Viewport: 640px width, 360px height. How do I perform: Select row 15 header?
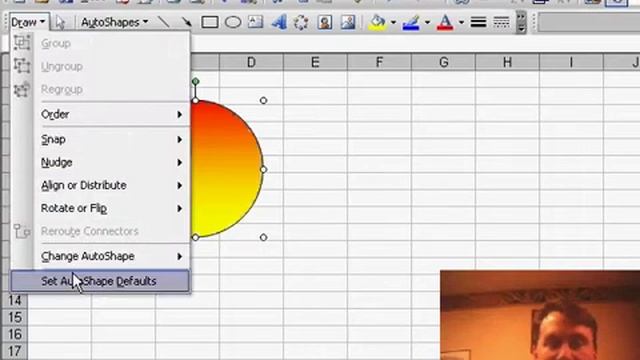pyautogui.click(x=14, y=318)
